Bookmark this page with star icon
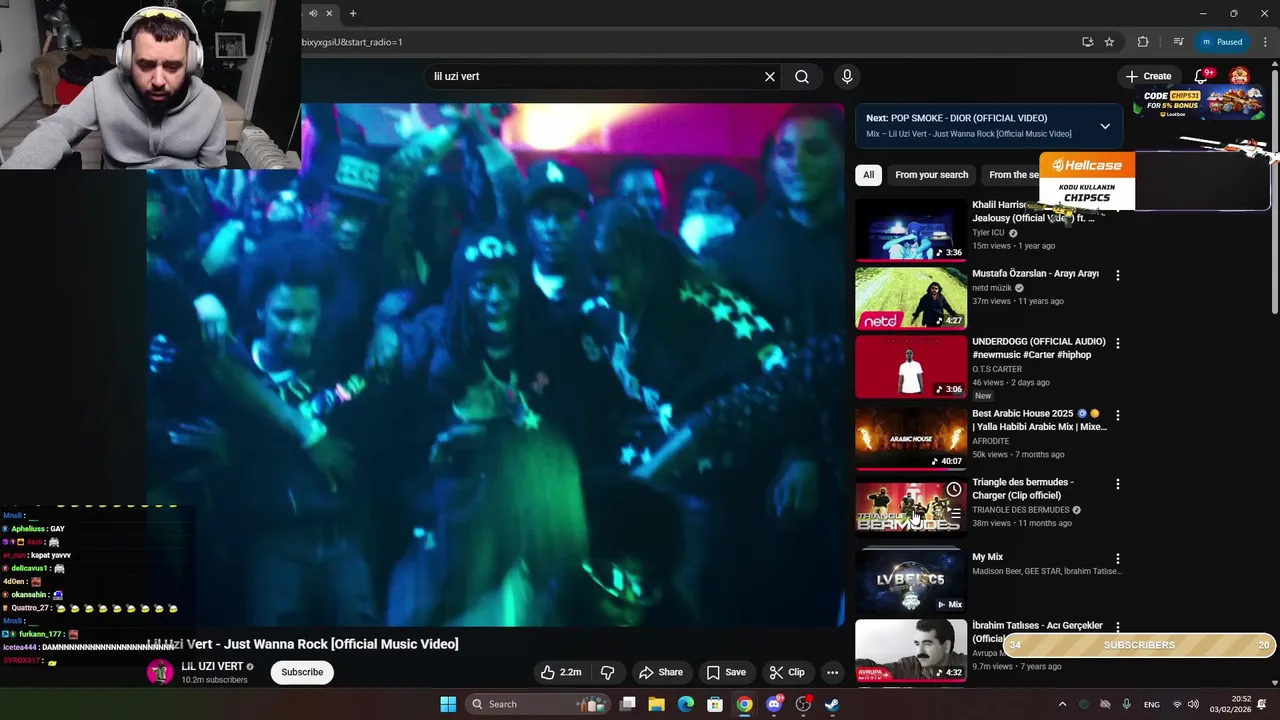The height and width of the screenshot is (720, 1280). [1109, 42]
